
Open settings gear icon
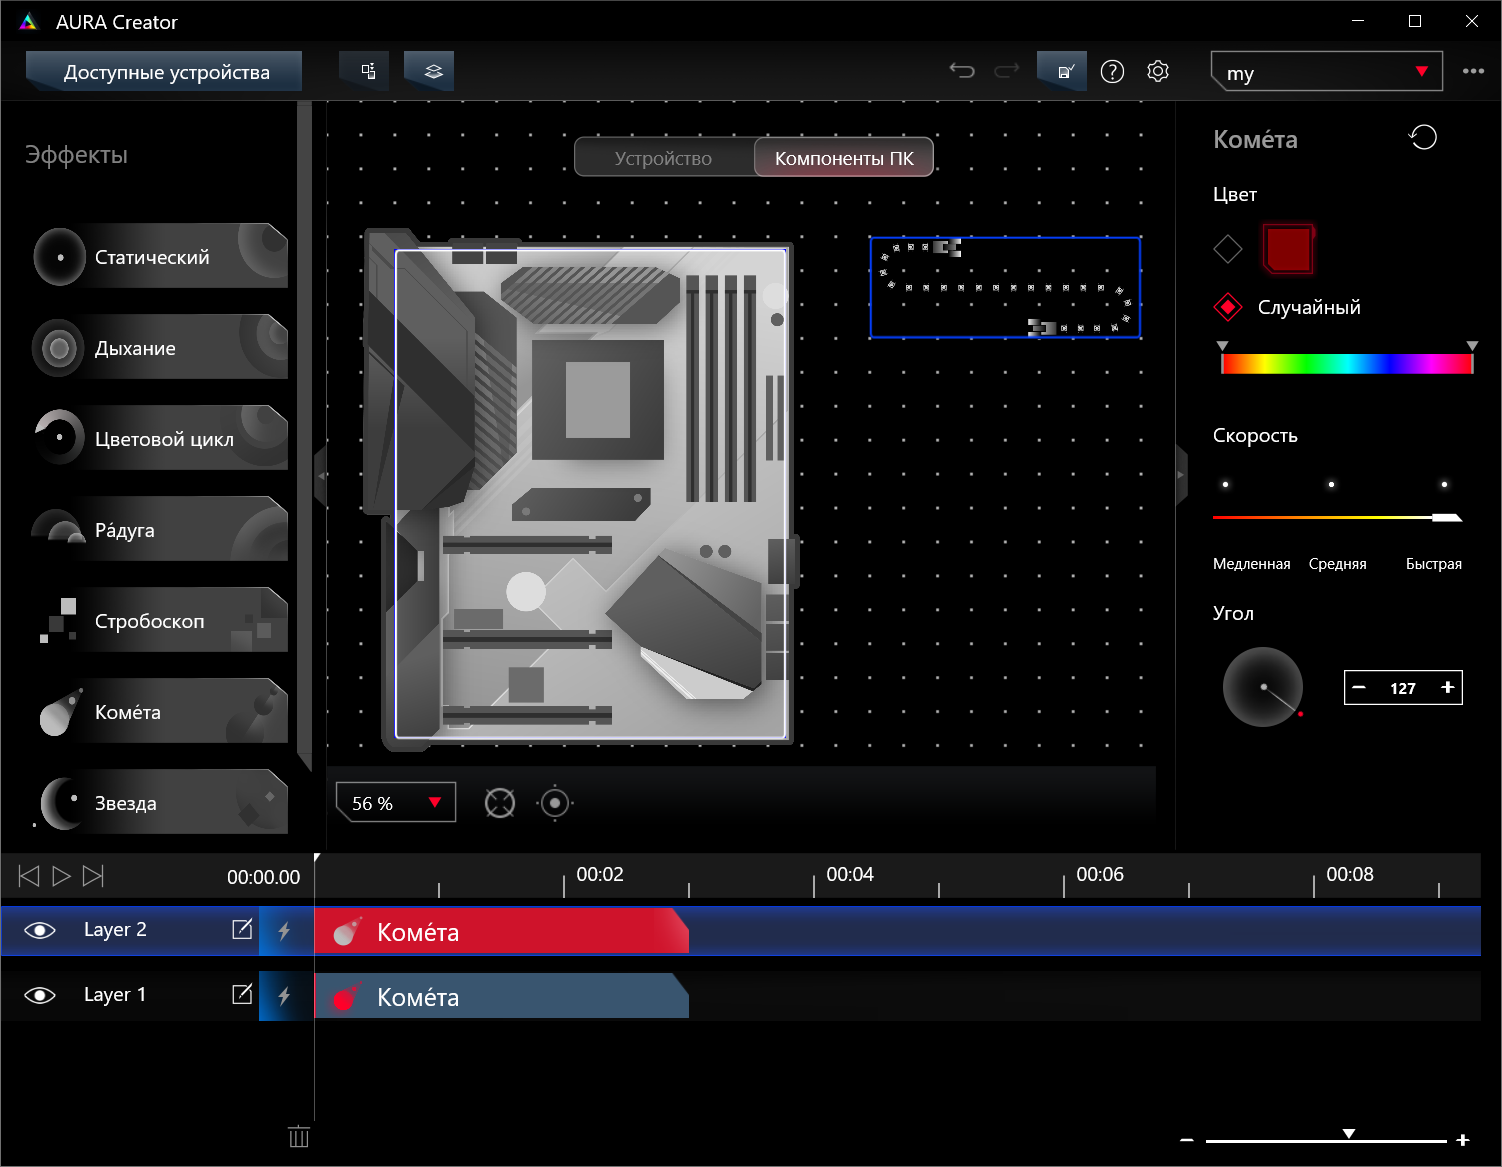(x=1158, y=71)
